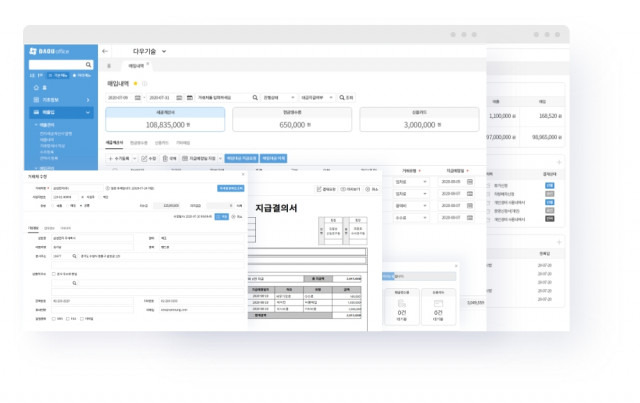Click the back arrow beside 다우기술
Image resolution: width=640 pixels, height=403 pixels.
tap(105, 51)
